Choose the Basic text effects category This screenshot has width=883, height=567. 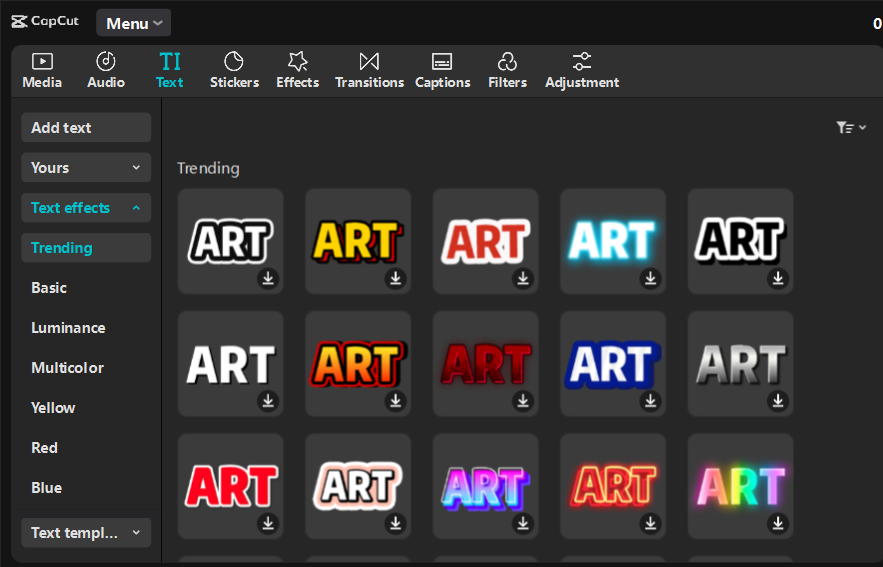(49, 288)
